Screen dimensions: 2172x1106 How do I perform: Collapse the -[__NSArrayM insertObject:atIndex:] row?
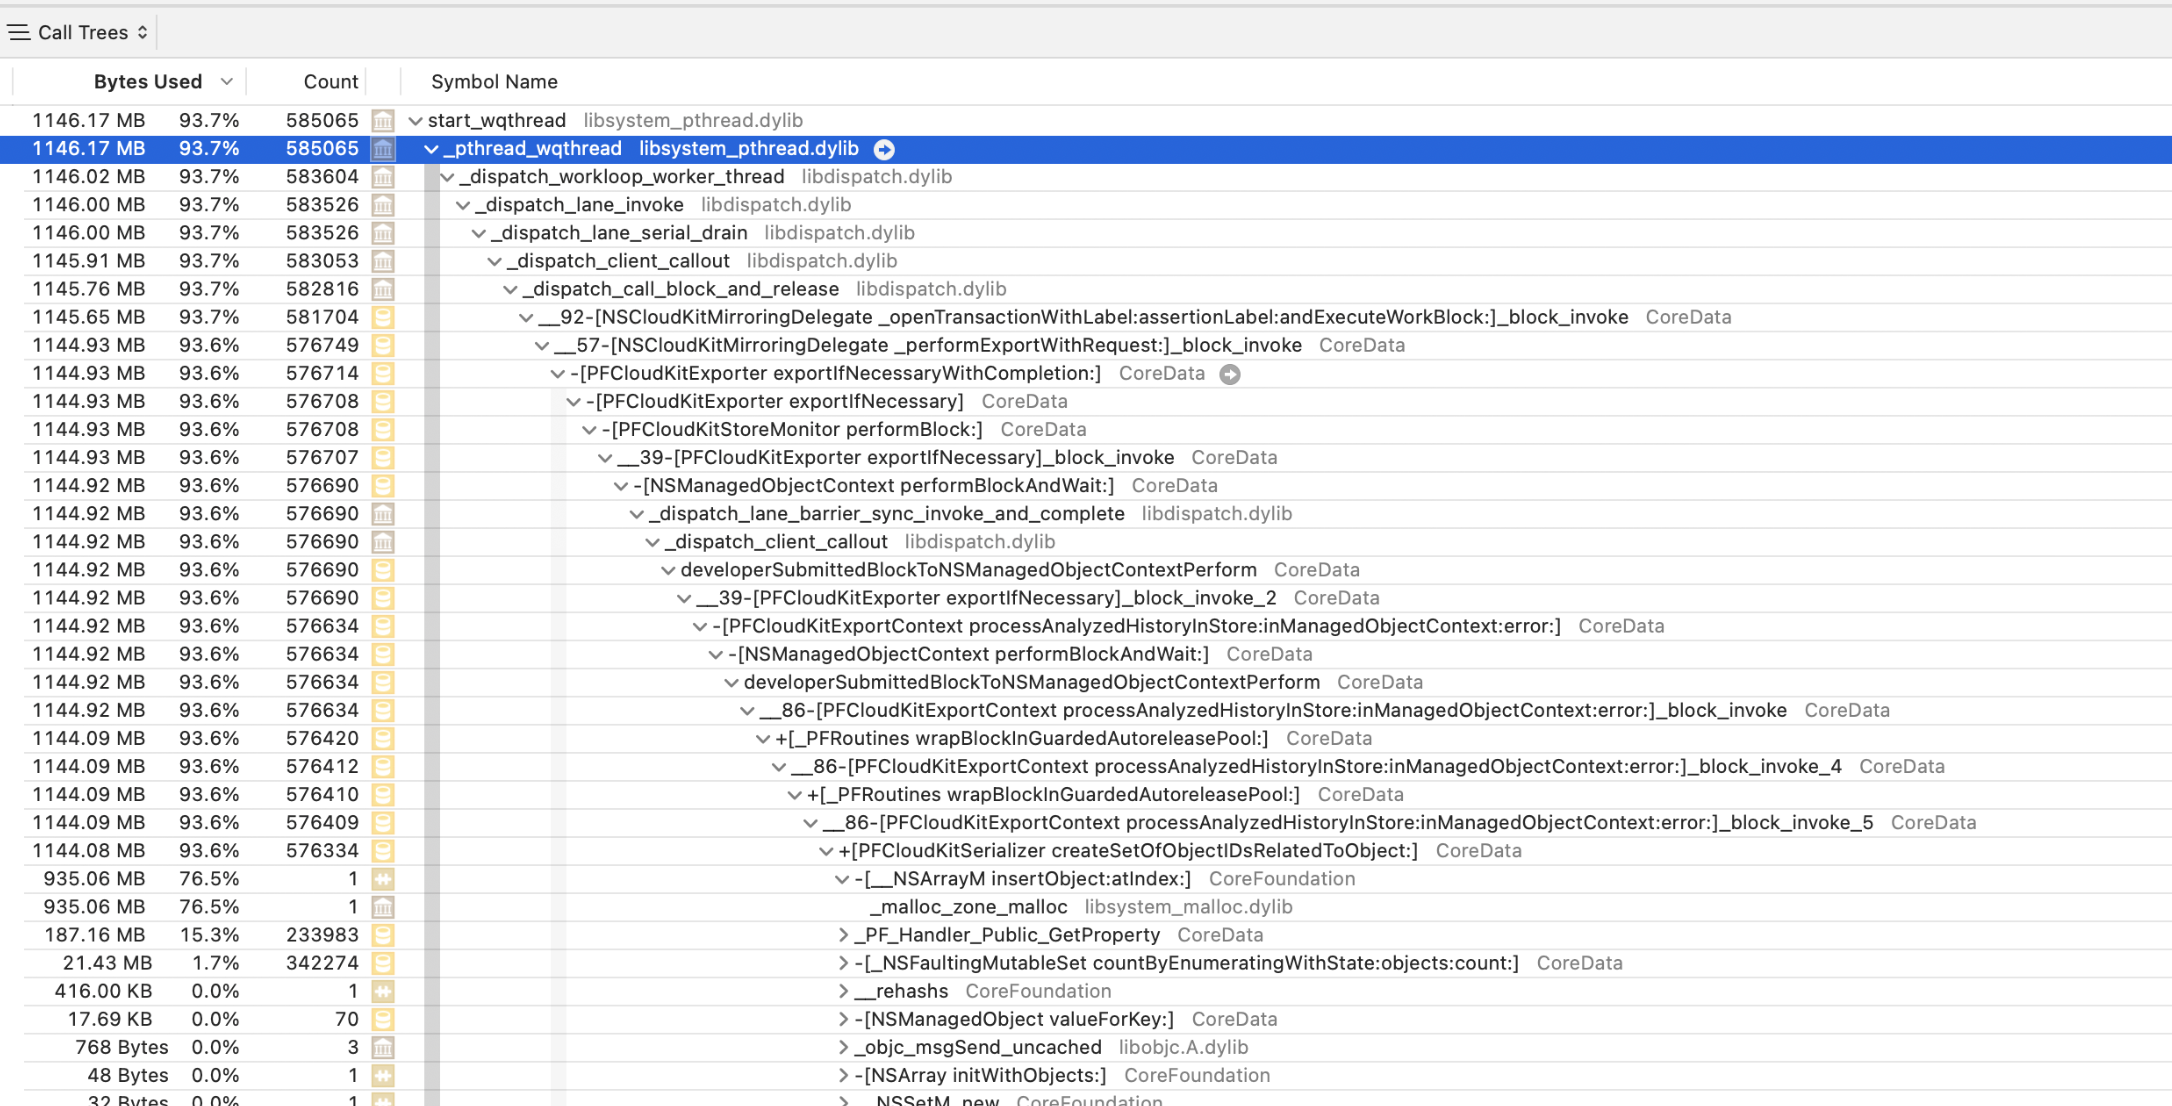[x=842, y=879]
